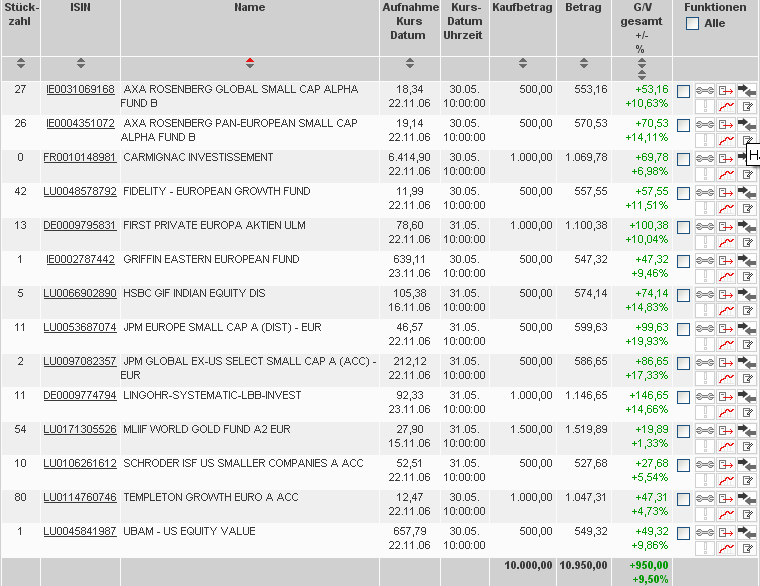Tick checkbox for AXA Rosenberg Global Small Cap

tap(683, 92)
